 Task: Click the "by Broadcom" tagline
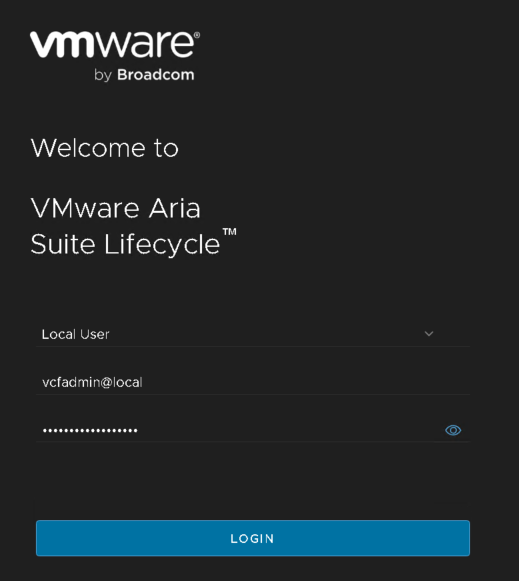(x=144, y=75)
